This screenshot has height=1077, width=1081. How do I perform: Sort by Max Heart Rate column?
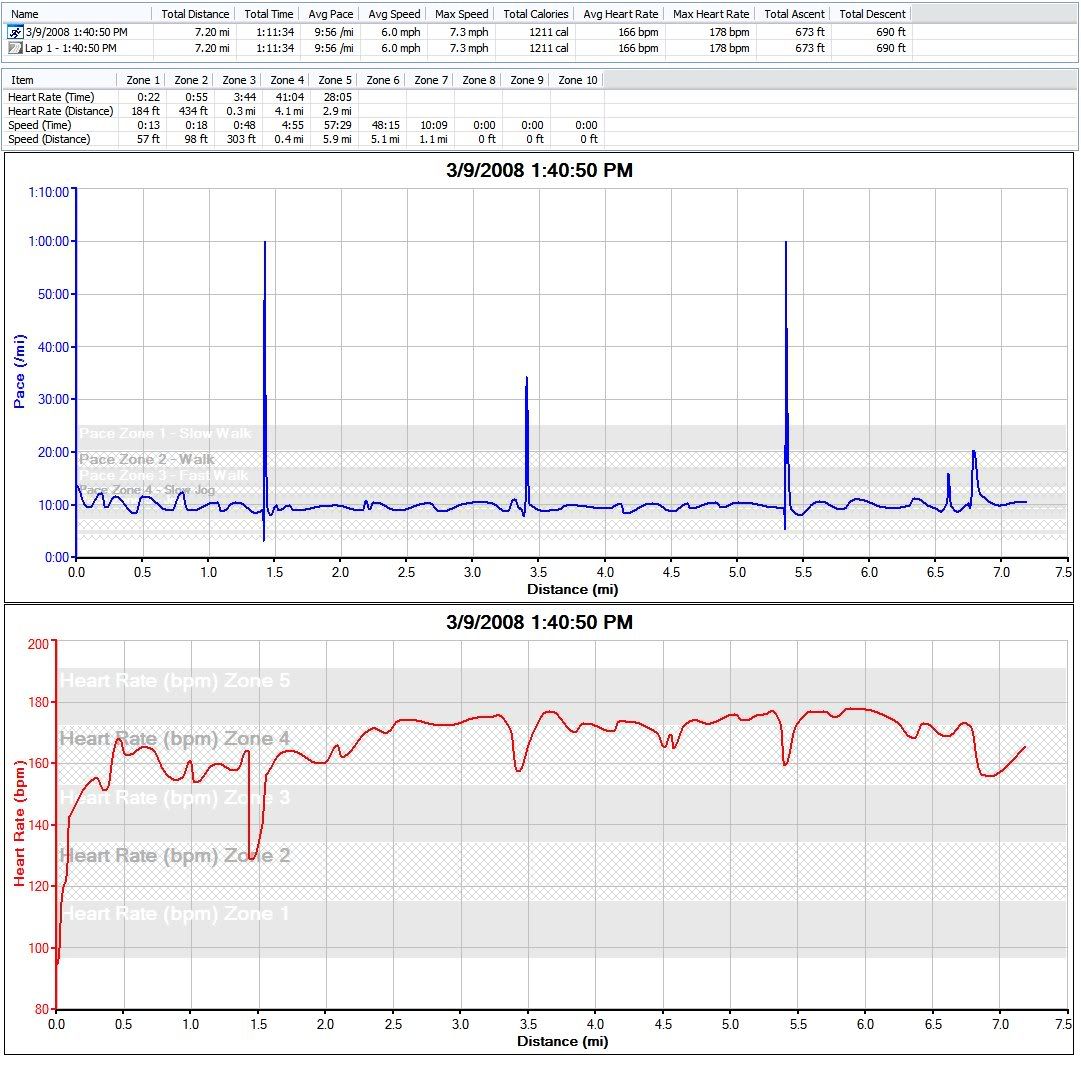pos(711,14)
